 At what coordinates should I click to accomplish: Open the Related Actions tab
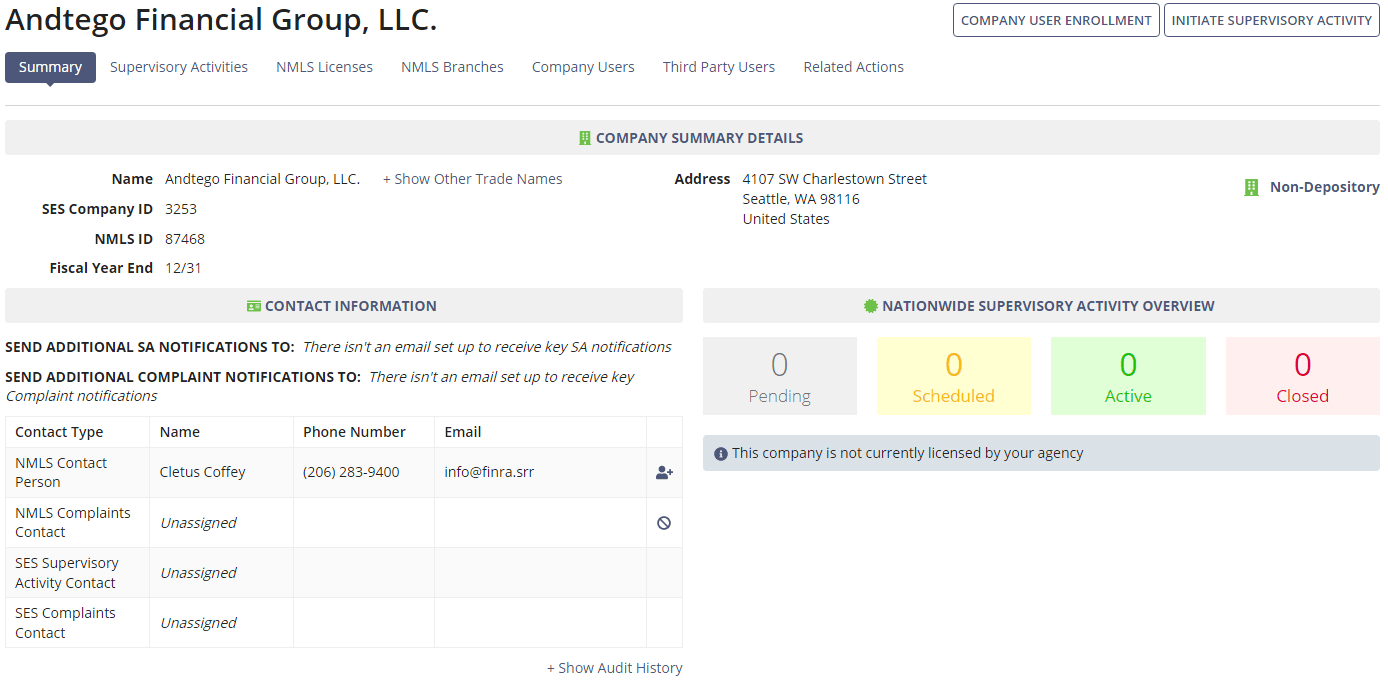point(853,67)
